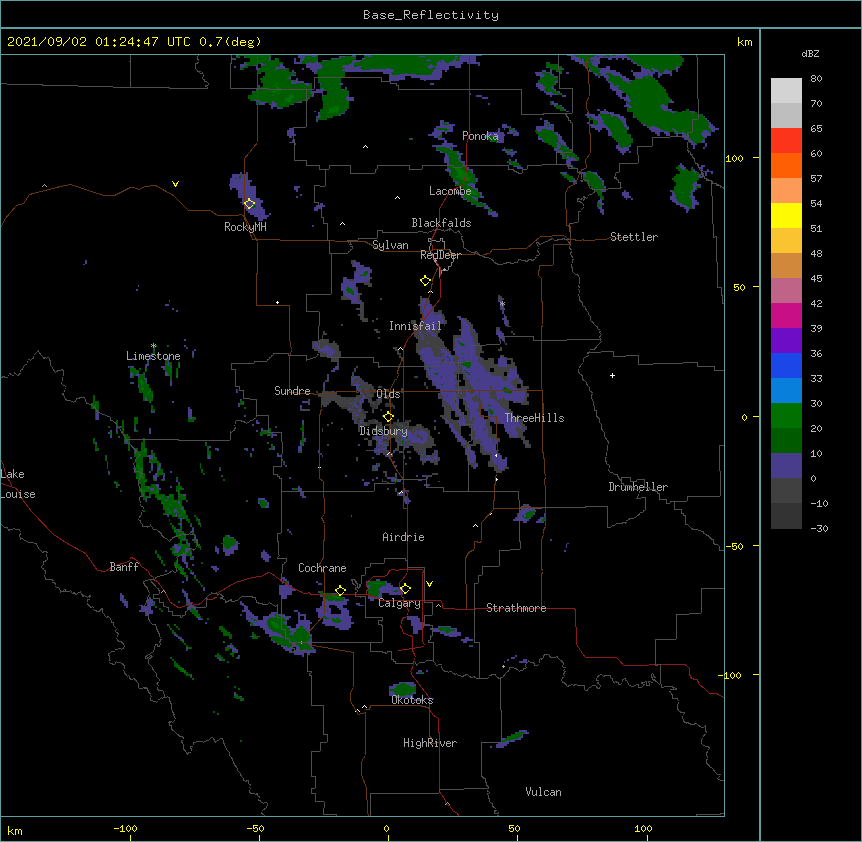This screenshot has height=842, width=862.
Task: Click the yellow v marker east of Calgary
Action: (x=429, y=584)
